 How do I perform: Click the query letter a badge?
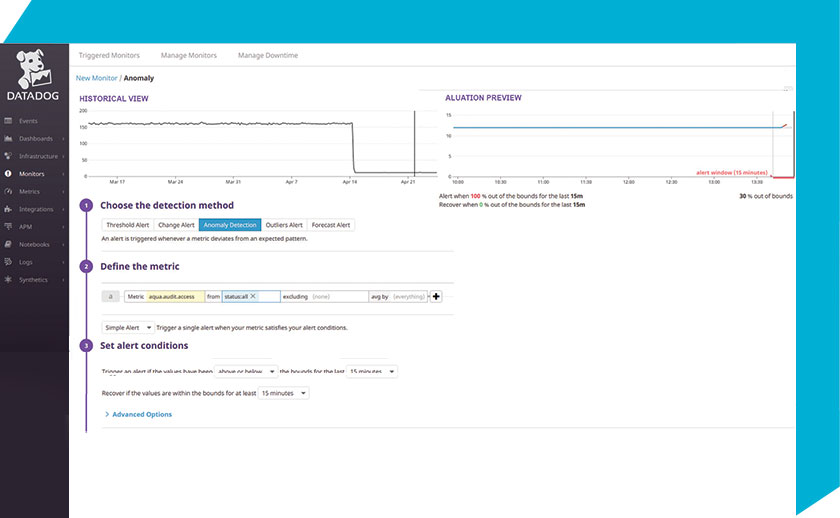[x=110, y=296]
